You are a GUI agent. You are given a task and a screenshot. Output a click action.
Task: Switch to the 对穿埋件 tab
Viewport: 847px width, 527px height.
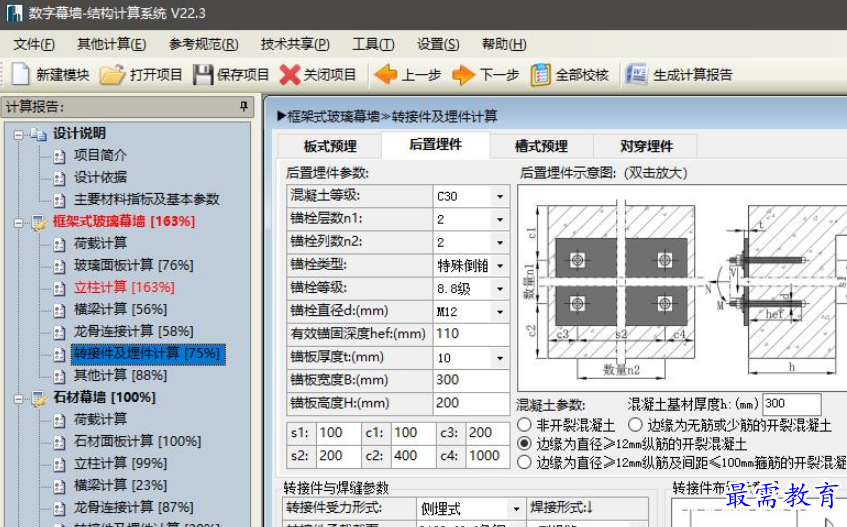pos(646,146)
